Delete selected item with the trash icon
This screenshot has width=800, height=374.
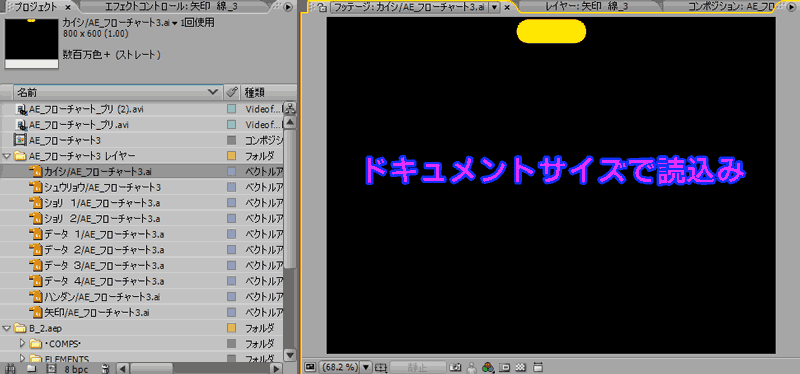pyautogui.click(x=106, y=368)
